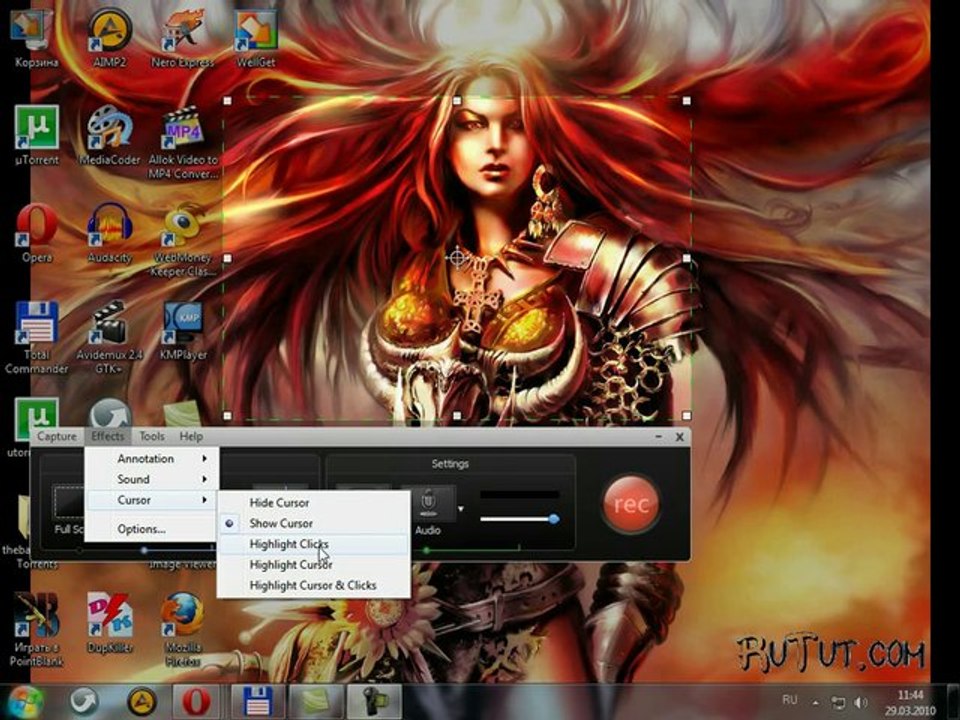
Task: Click the green notes icon in taskbar
Action: point(316,702)
